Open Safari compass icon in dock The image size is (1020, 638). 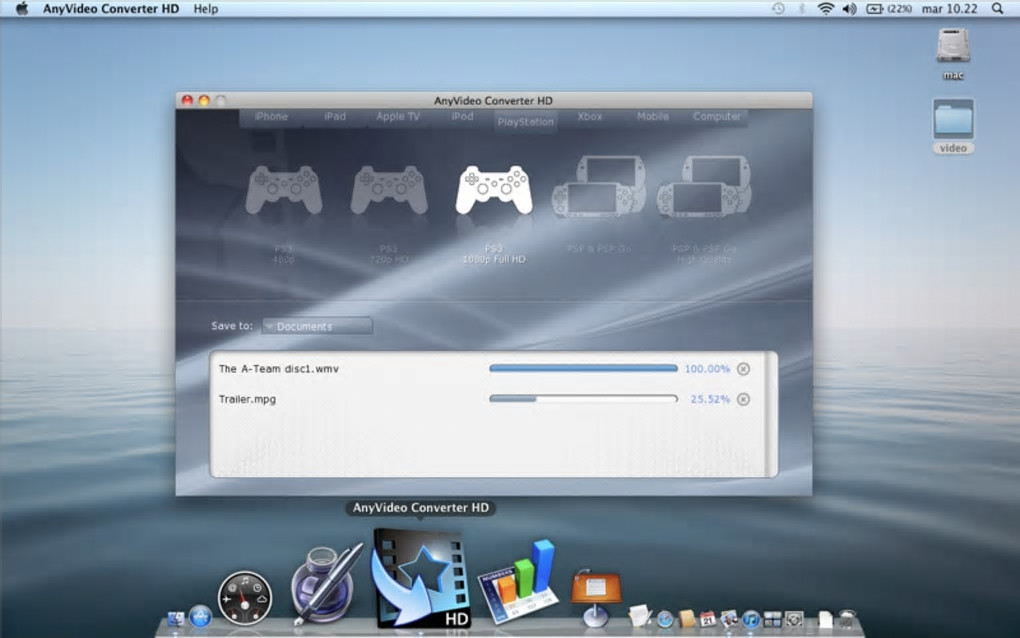click(x=665, y=619)
